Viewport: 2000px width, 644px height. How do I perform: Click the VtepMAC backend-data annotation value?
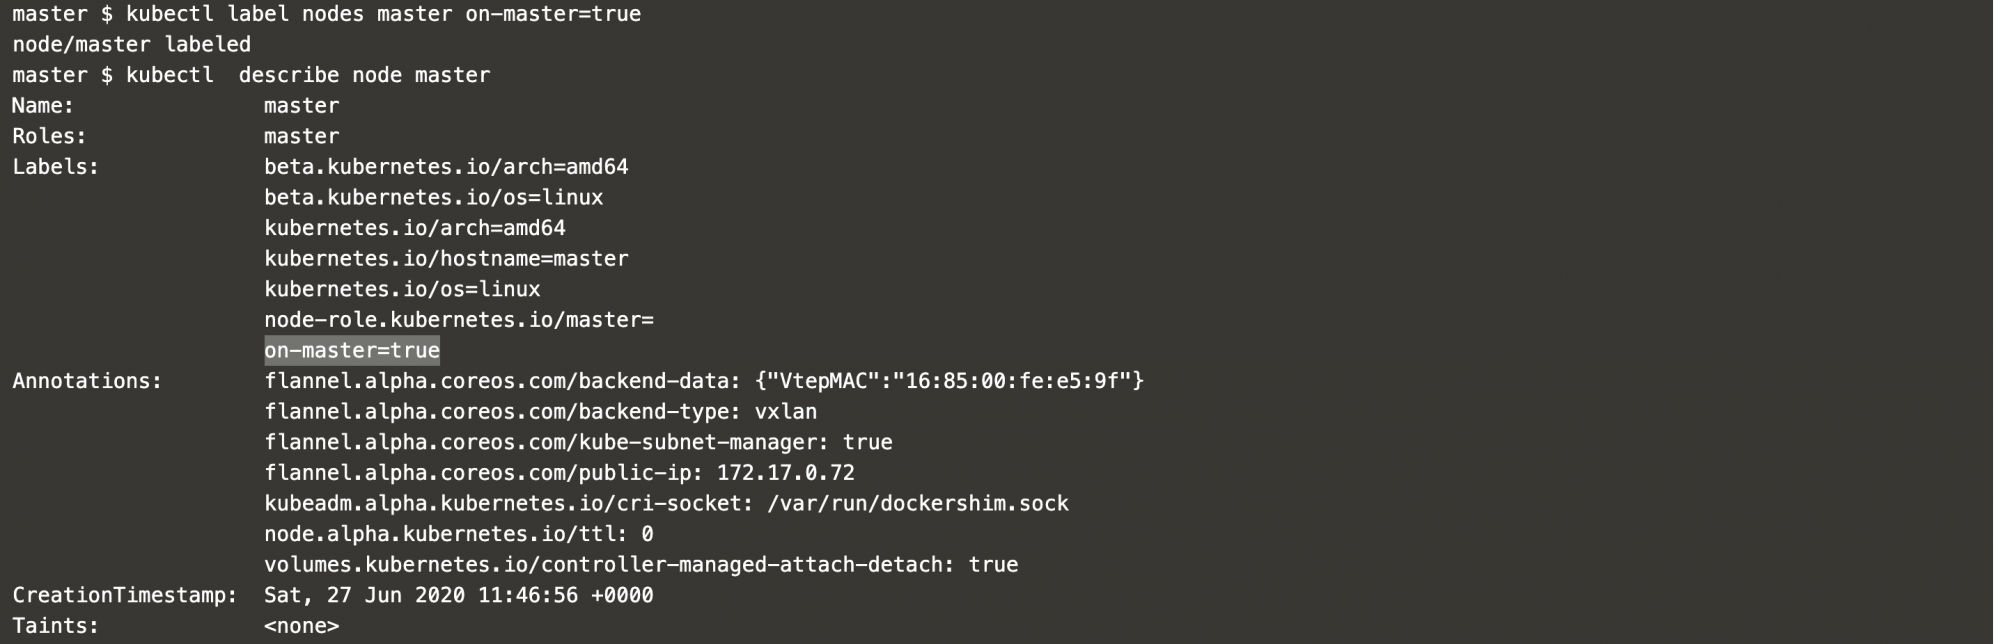pos(950,381)
